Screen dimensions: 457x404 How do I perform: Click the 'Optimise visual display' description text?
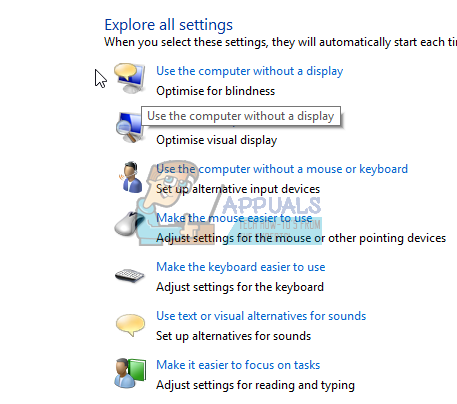pyautogui.click(x=216, y=140)
